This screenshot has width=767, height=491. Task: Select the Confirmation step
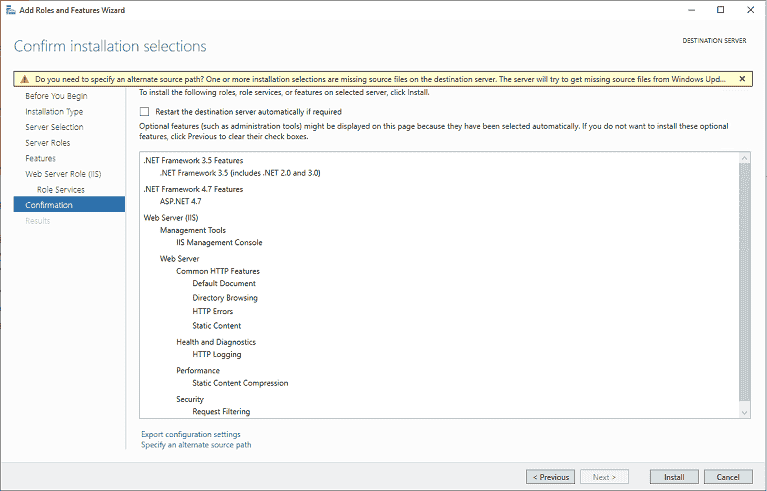[69, 205]
